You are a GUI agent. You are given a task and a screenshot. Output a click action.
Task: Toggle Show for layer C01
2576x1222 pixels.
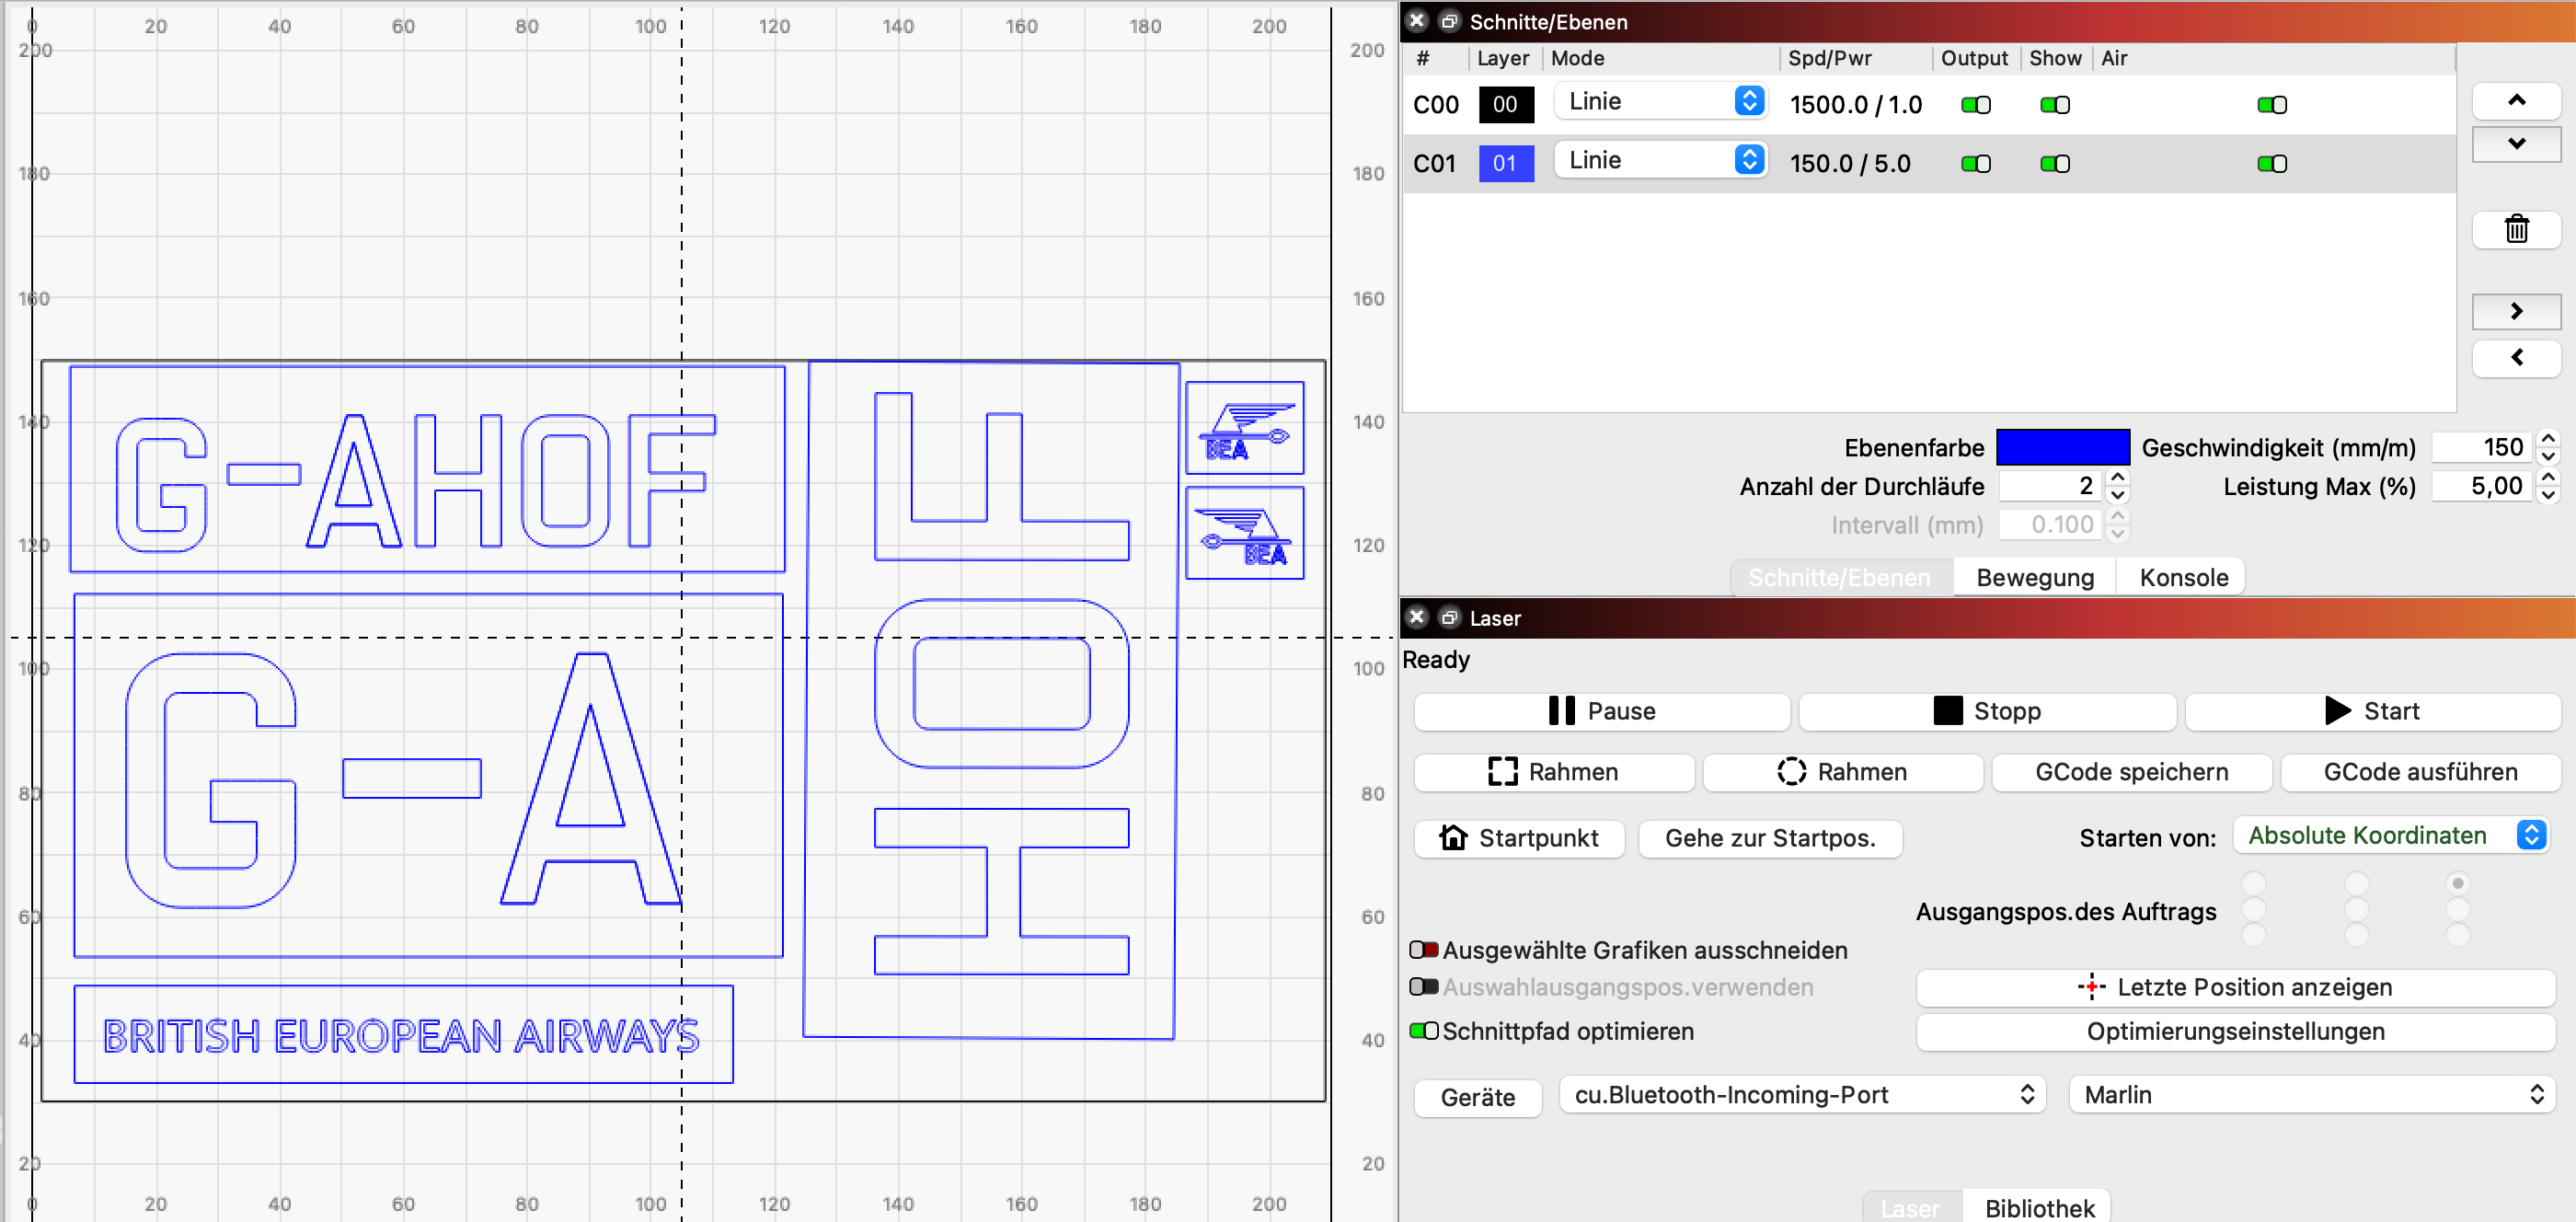[2054, 164]
